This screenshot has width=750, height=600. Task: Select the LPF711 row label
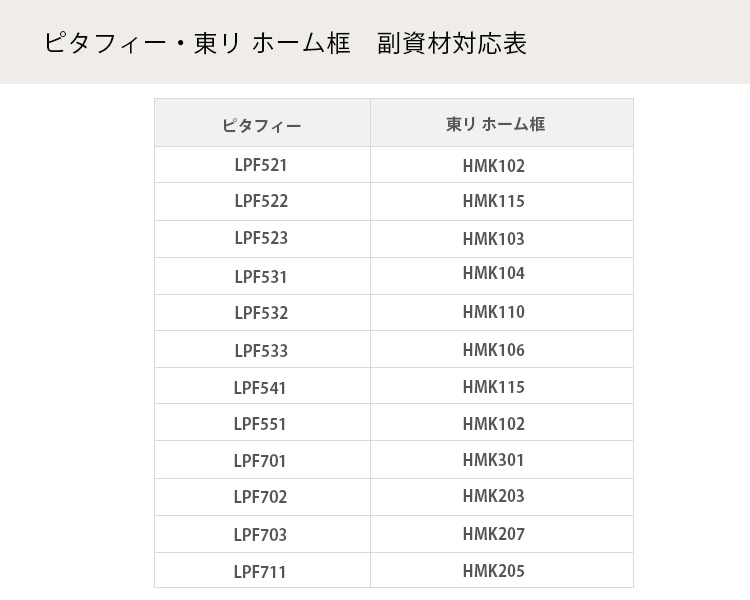pyautogui.click(x=261, y=572)
